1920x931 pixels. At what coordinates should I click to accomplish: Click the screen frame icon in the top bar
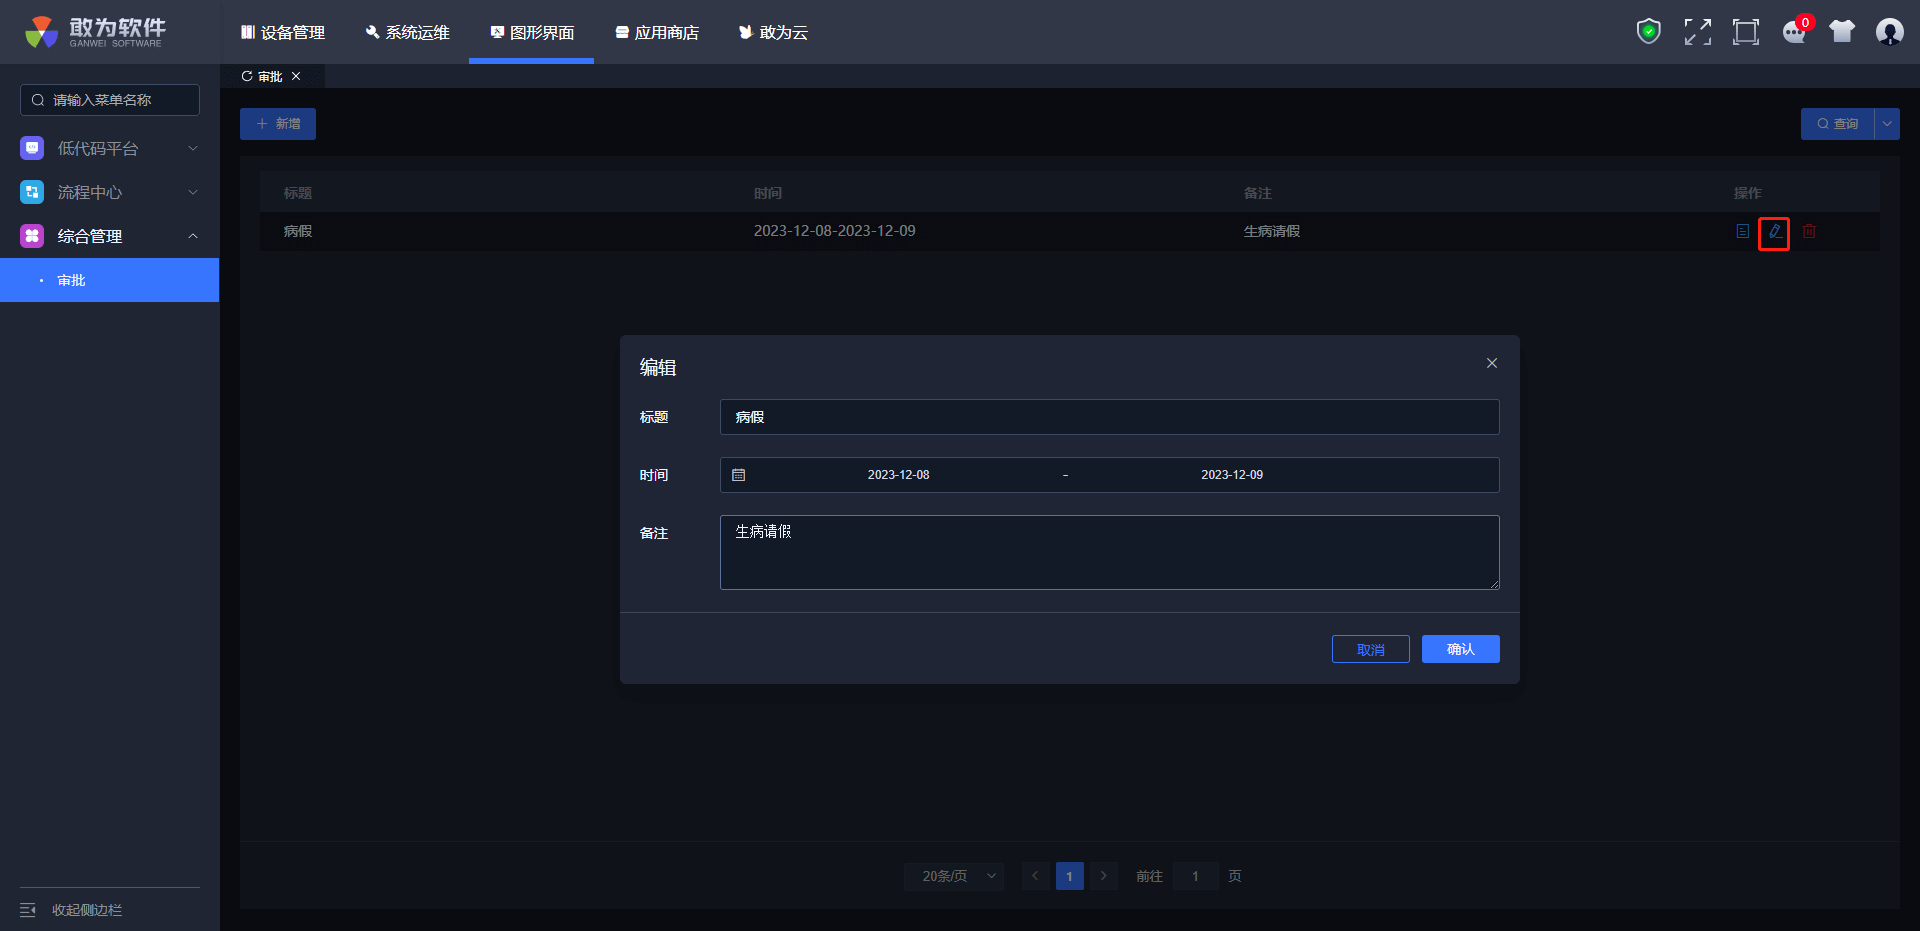(x=1745, y=32)
